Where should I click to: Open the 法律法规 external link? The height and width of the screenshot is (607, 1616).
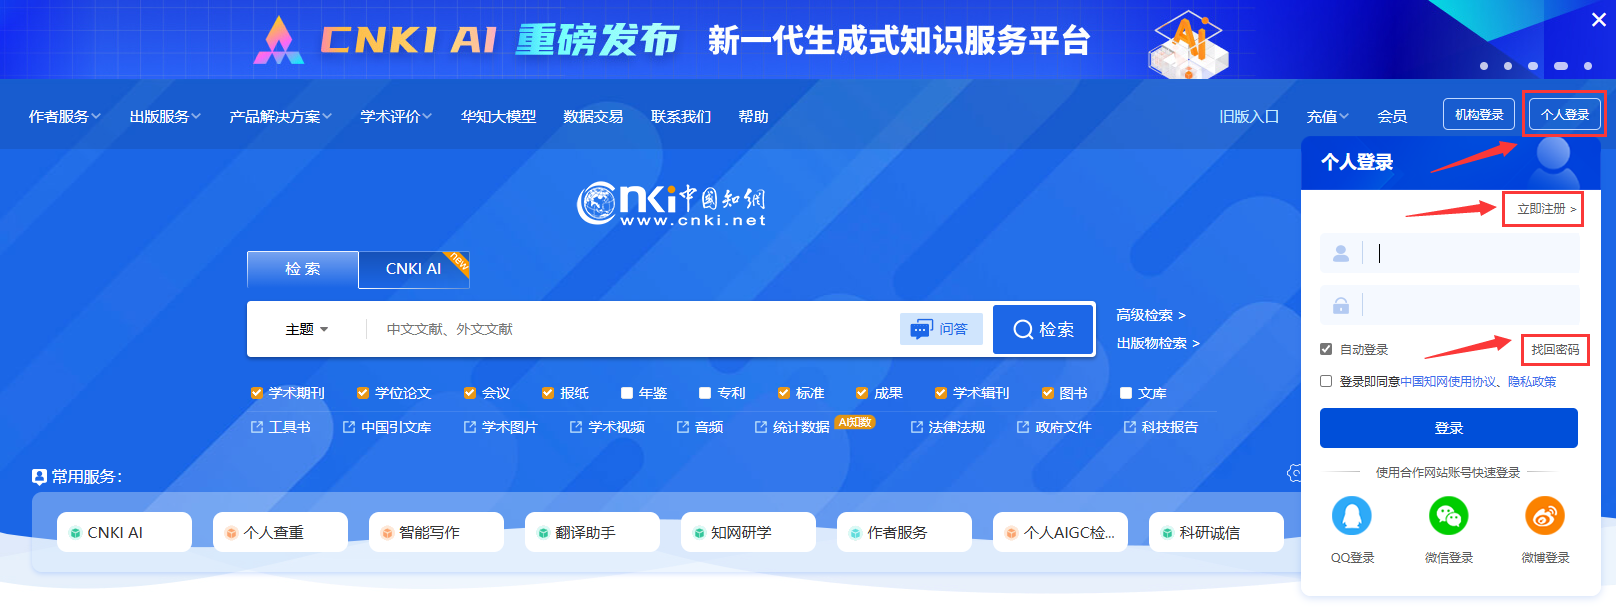[x=948, y=427]
